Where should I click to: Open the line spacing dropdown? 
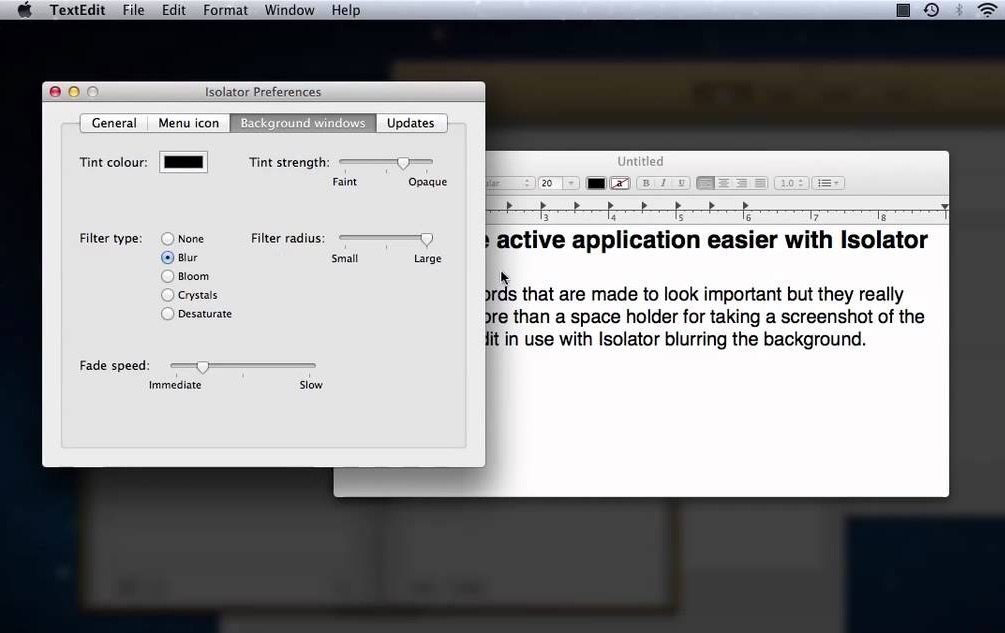[x=792, y=183]
